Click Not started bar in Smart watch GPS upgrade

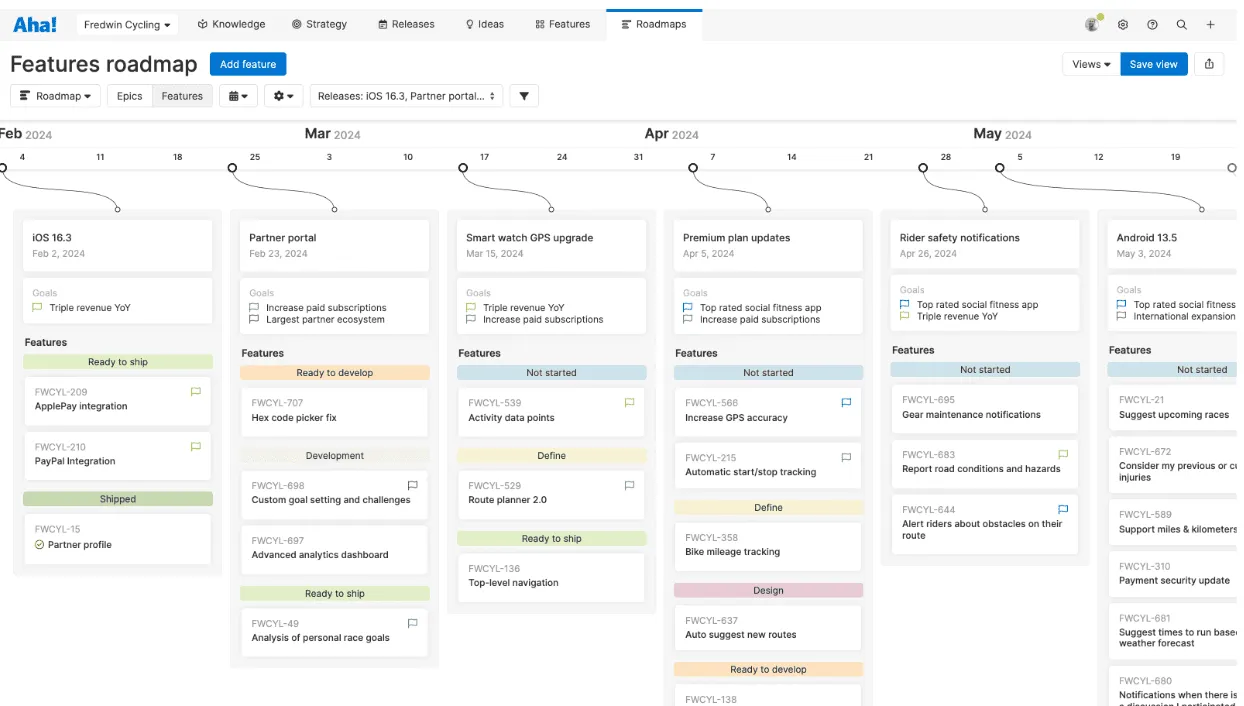[552, 373]
